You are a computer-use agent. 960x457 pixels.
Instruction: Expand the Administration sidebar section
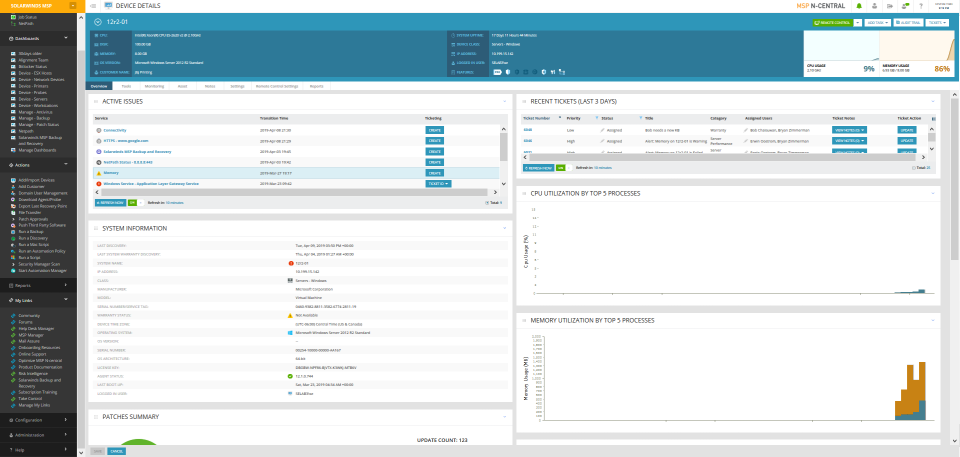tap(65, 435)
